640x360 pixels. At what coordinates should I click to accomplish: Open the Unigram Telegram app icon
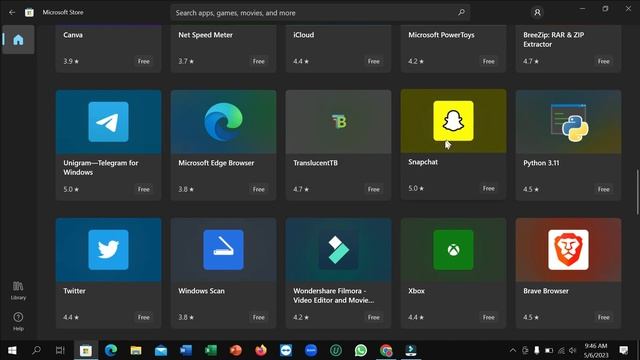(108, 122)
